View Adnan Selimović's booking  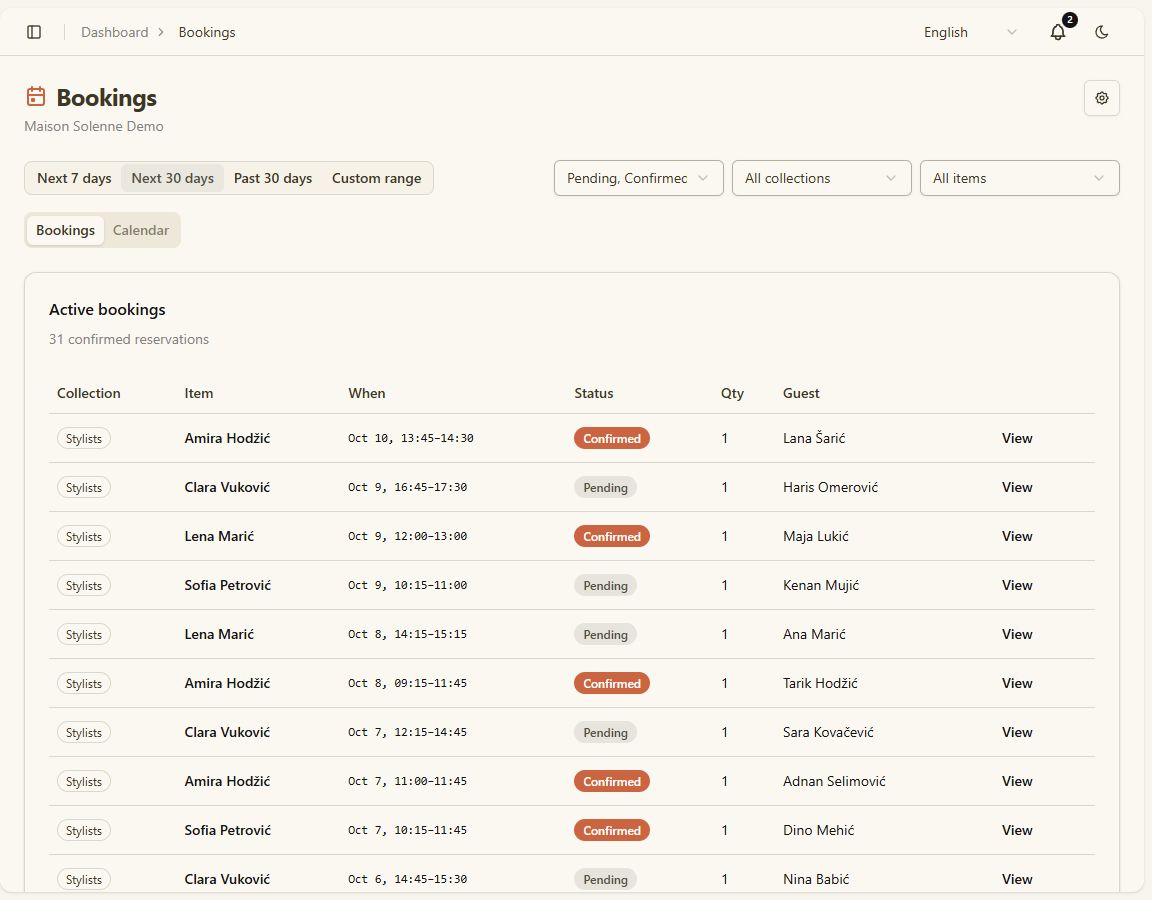tap(1017, 781)
